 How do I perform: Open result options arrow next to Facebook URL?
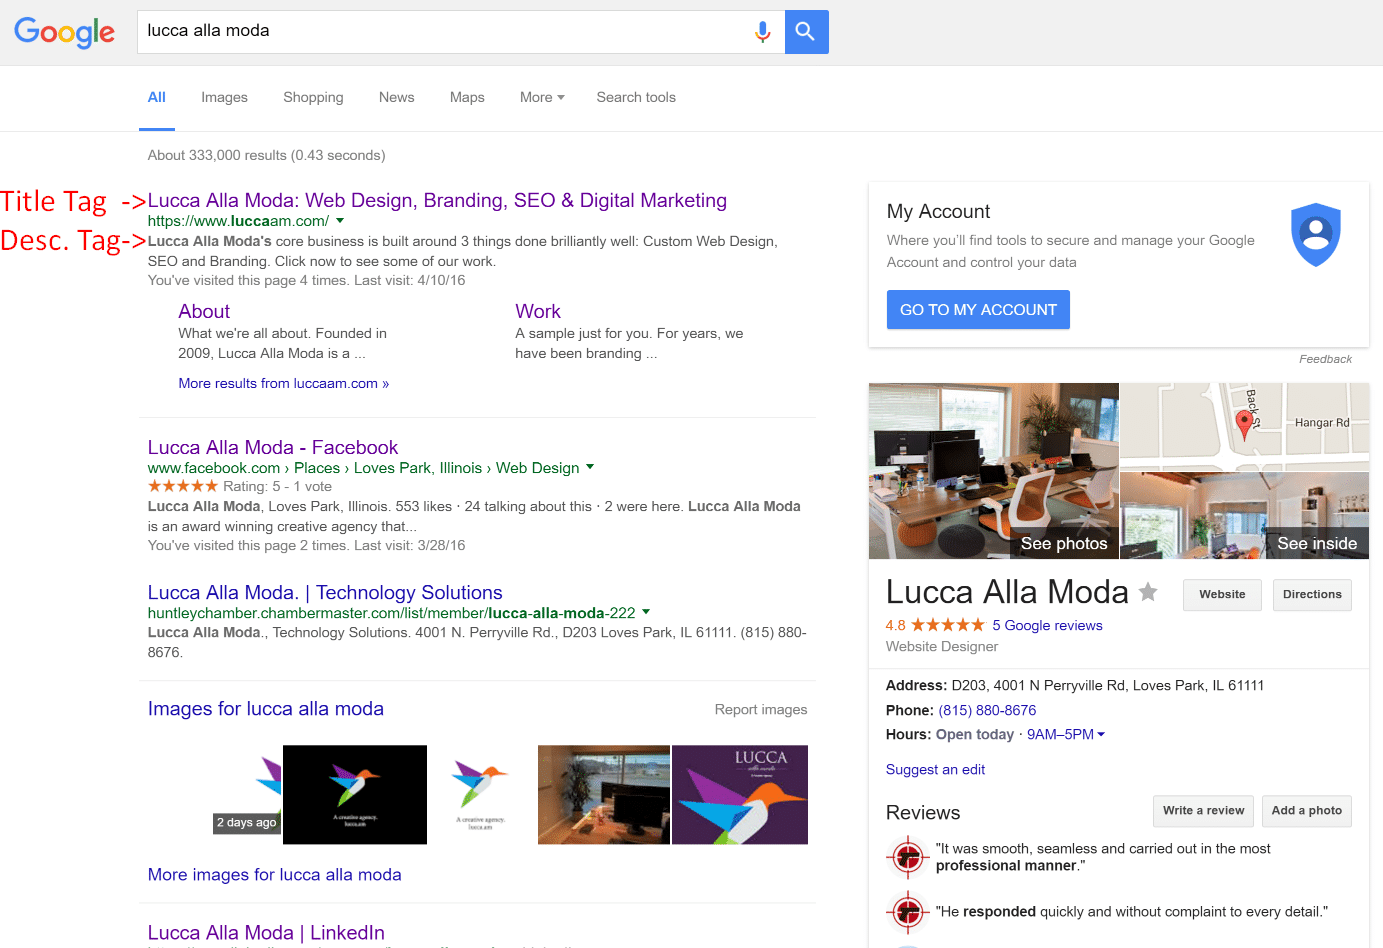(590, 467)
